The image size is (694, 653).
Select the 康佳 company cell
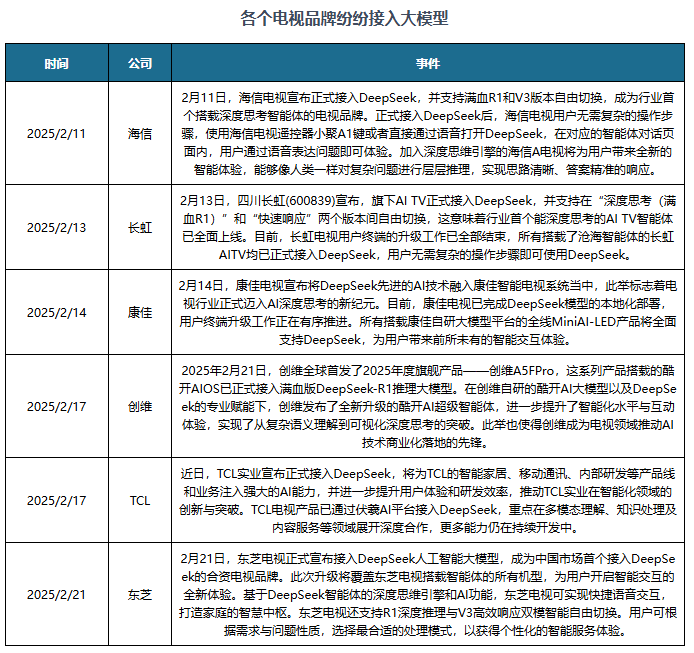click(x=141, y=311)
